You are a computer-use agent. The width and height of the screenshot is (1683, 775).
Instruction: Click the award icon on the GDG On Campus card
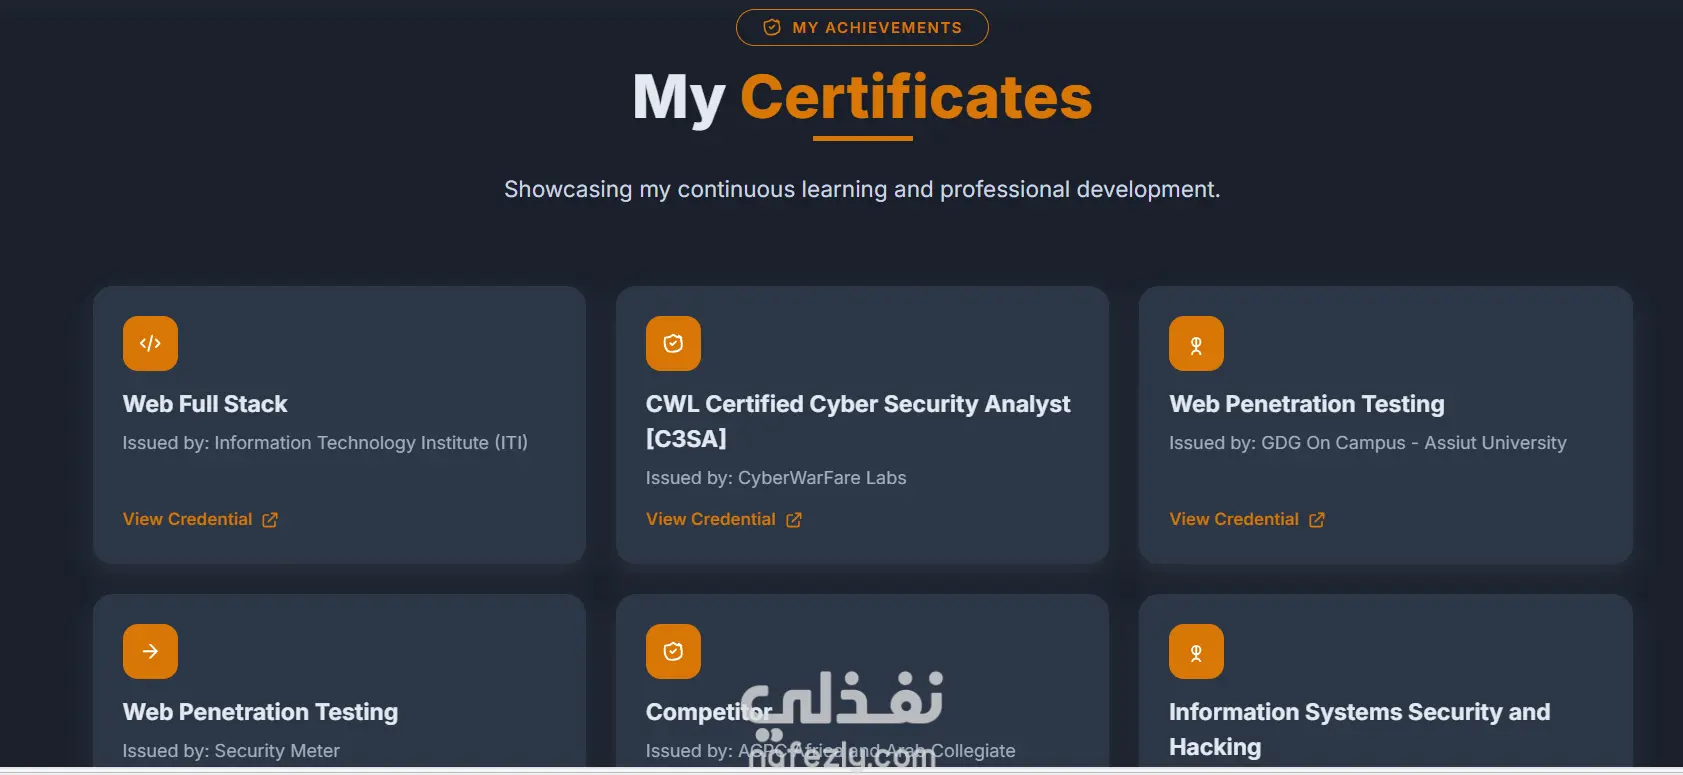tap(1196, 343)
